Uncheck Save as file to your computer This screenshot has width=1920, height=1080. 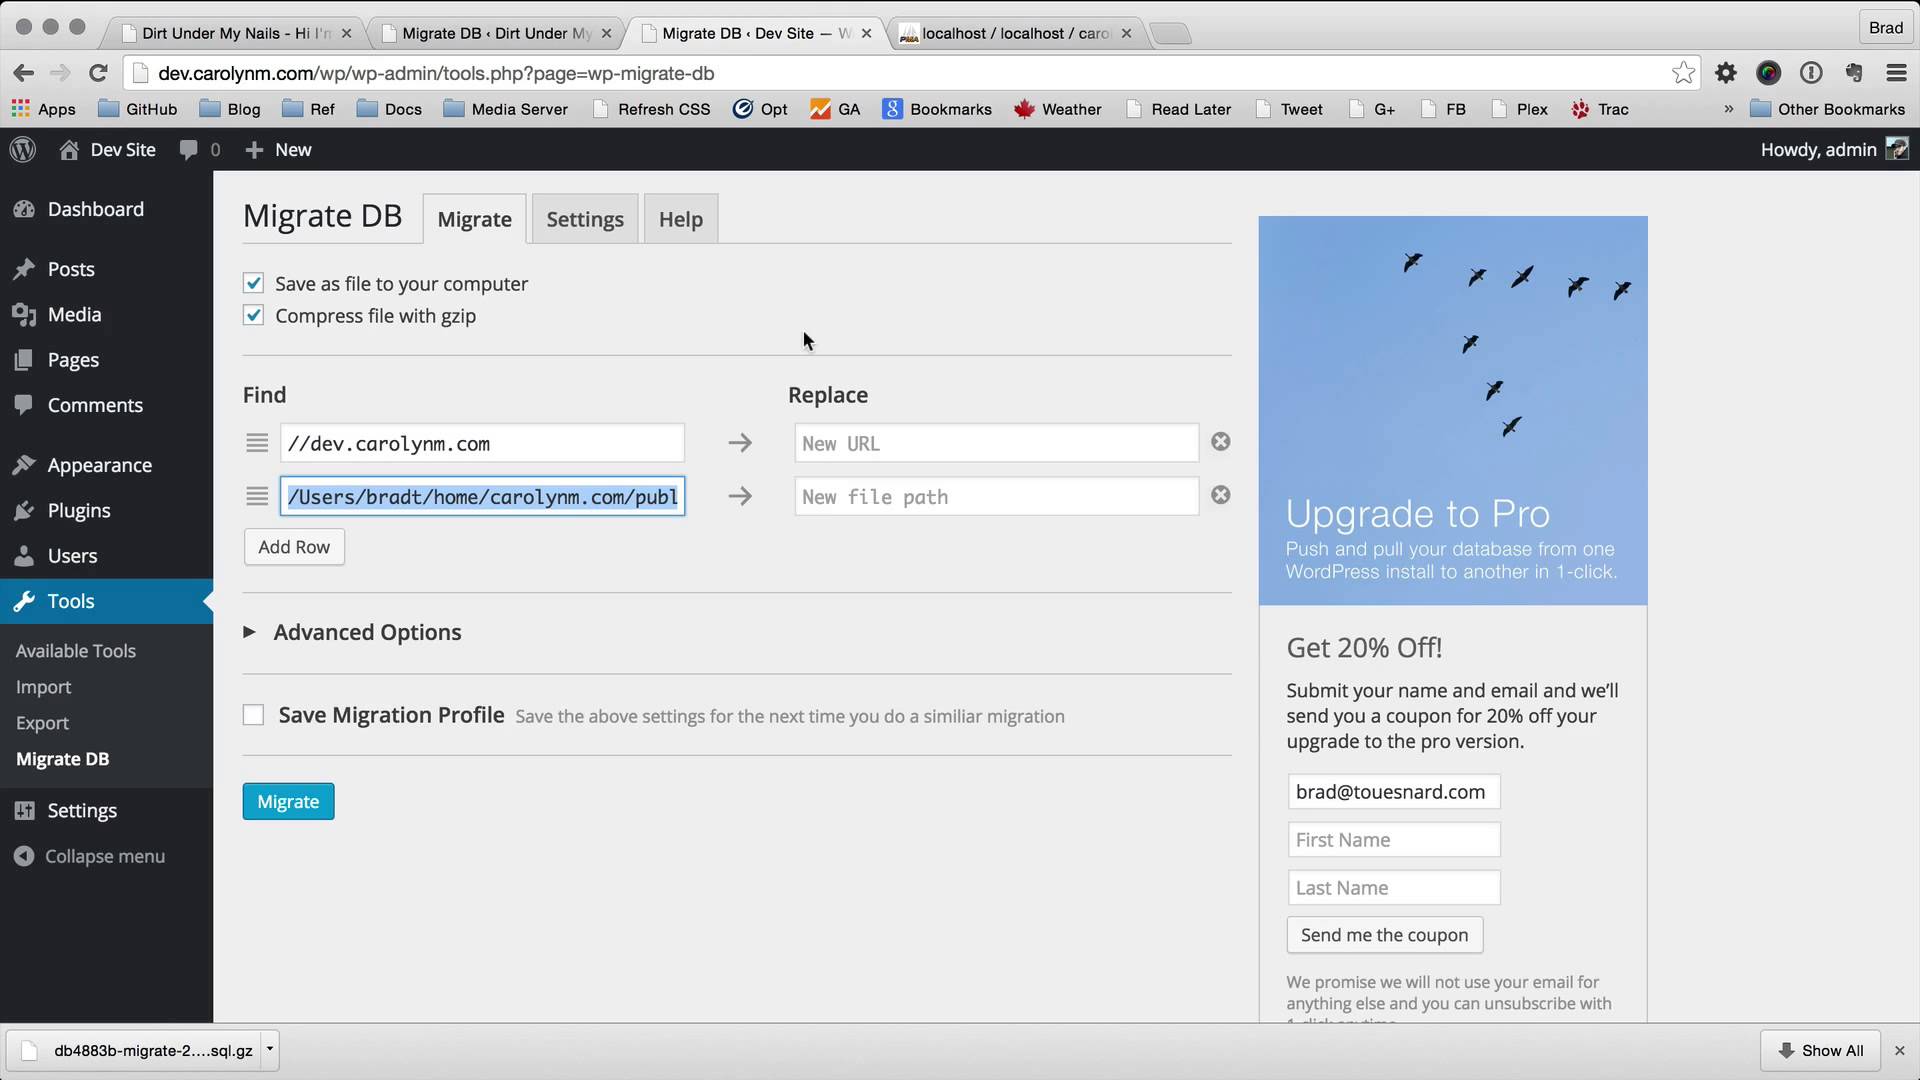(253, 284)
